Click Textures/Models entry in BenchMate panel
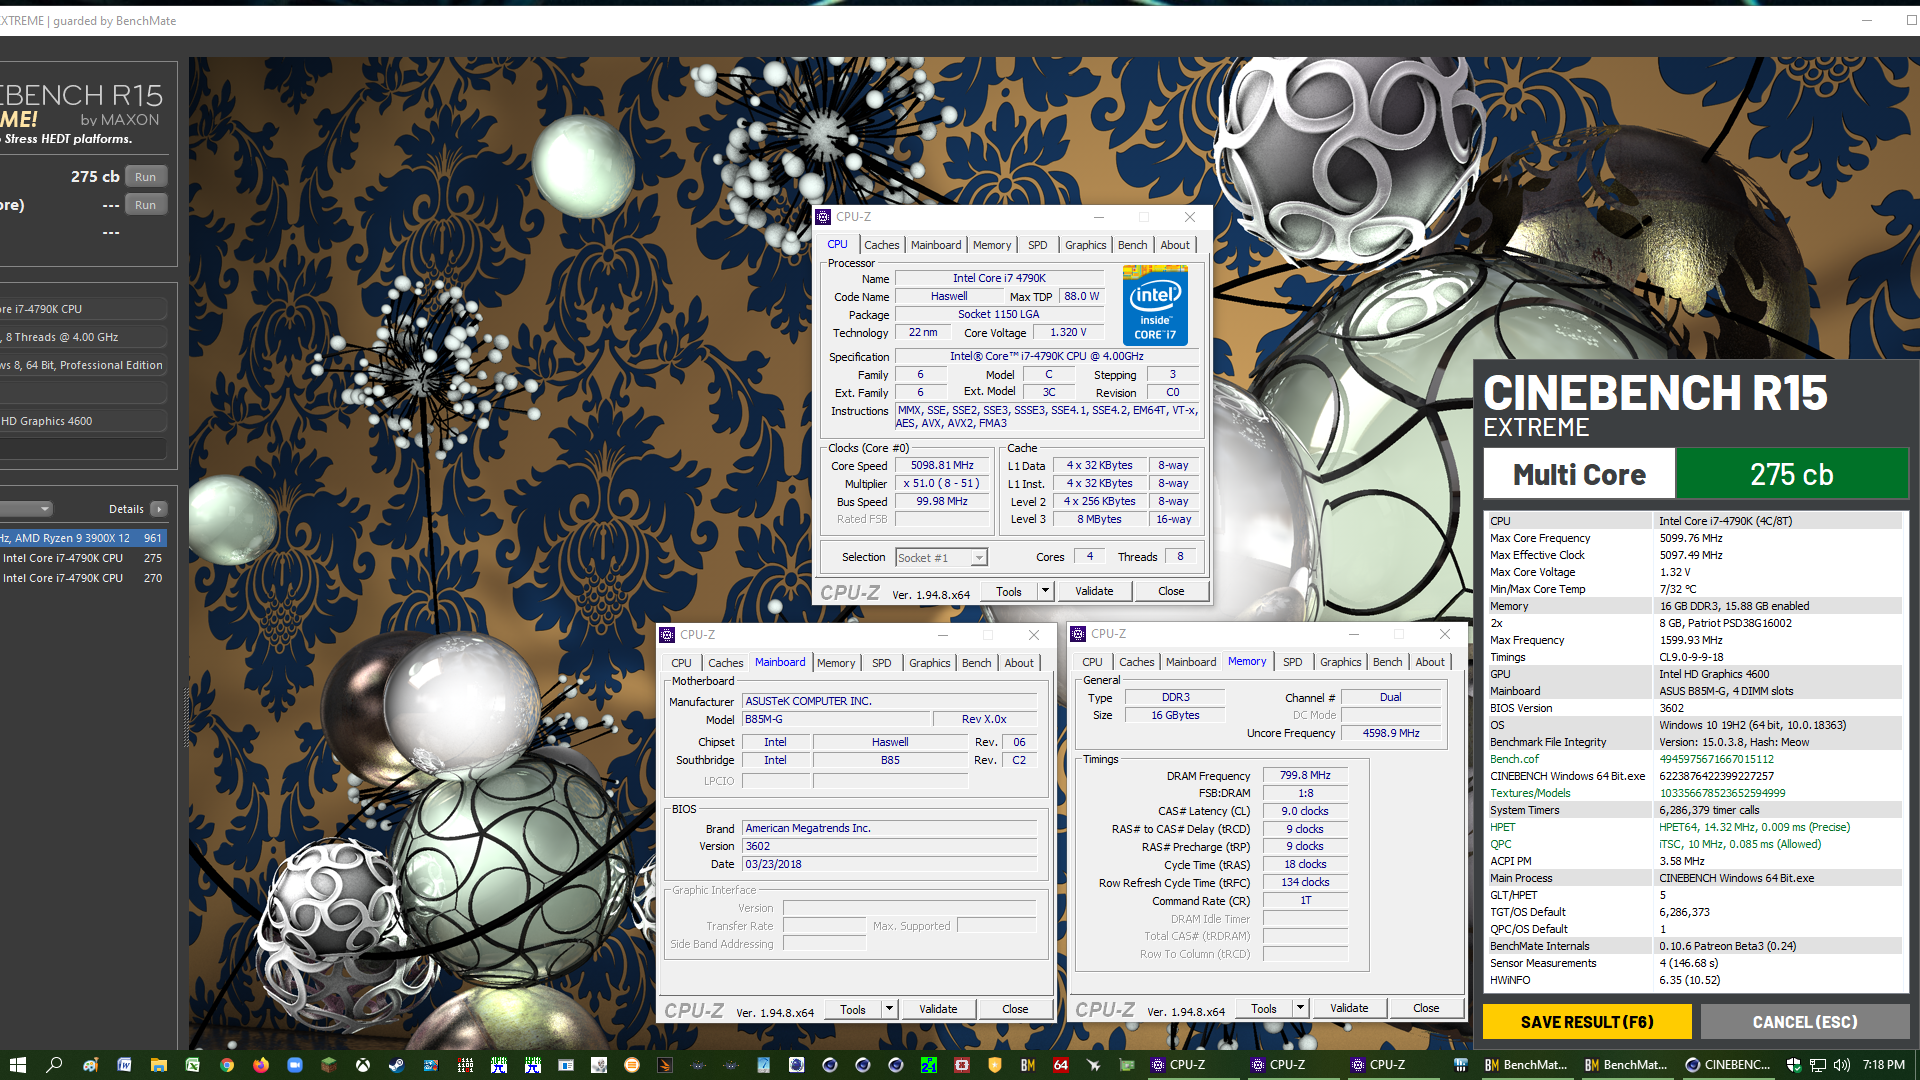Viewport: 1920px width, 1080px height. [1530, 793]
